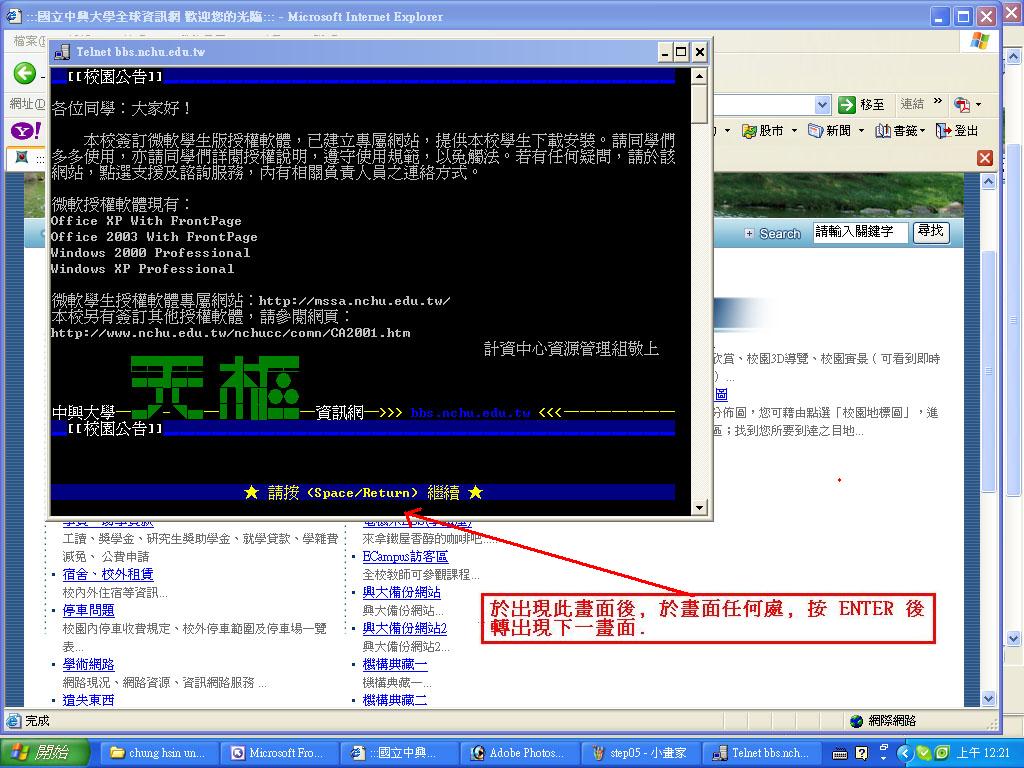
Task: Click the 請輸入關鍵字 search input field
Action: [860, 232]
